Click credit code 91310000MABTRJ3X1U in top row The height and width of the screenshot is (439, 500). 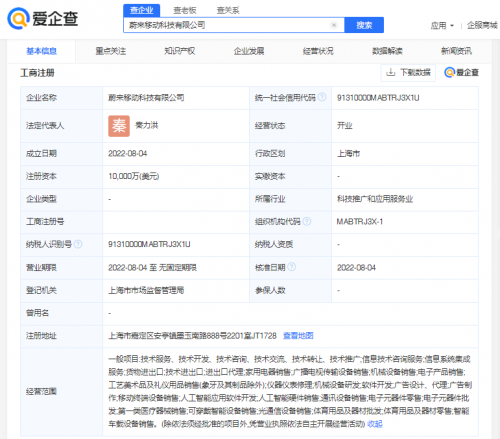tap(378, 98)
